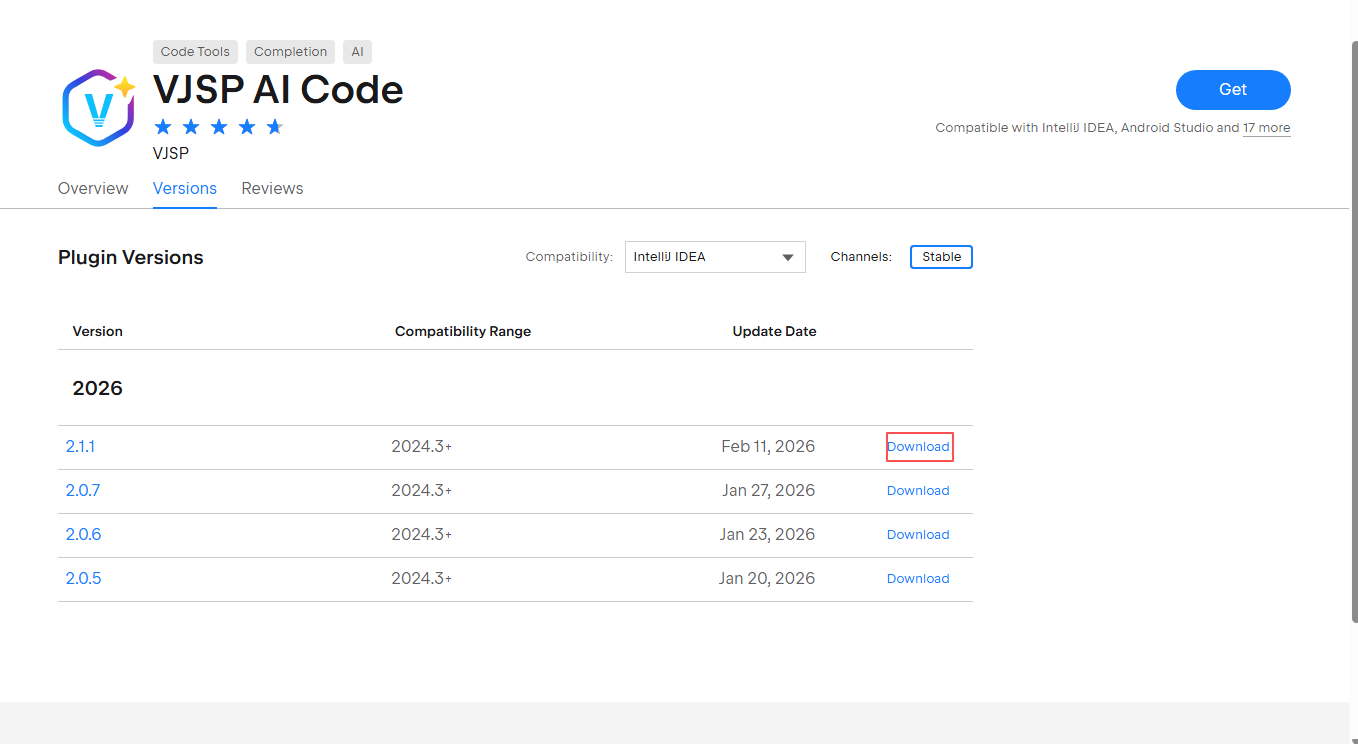Click the star rating icons
The height and width of the screenshot is (744, 1358).
219,127
